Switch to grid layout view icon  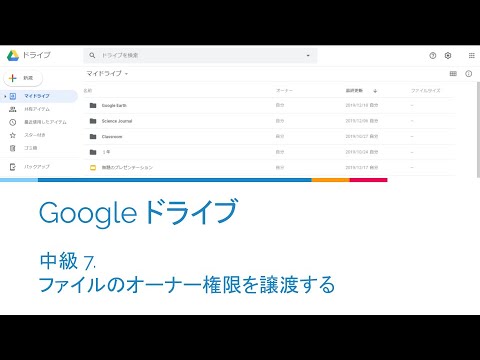[453, 74]
